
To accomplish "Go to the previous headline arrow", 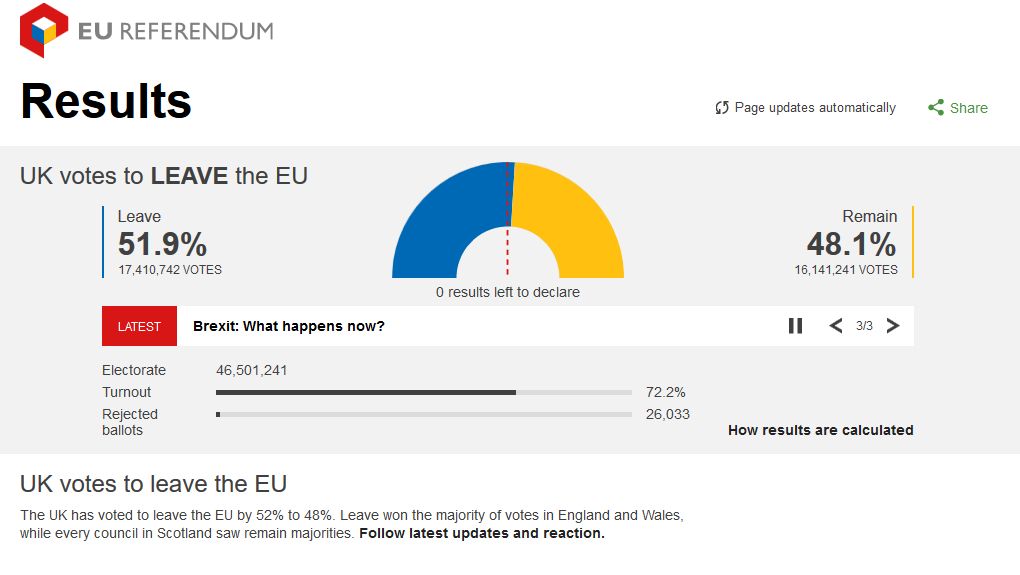I will pyautogui.click(x=836, y=326).
